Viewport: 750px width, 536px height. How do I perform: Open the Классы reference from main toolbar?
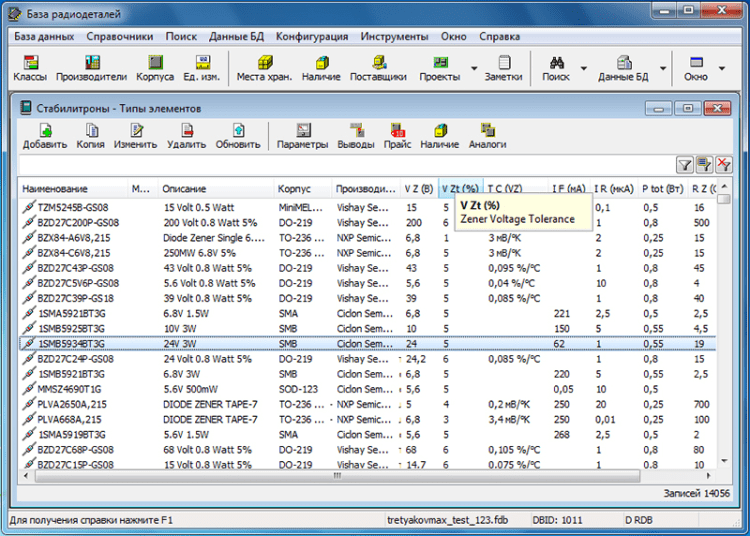29,68
